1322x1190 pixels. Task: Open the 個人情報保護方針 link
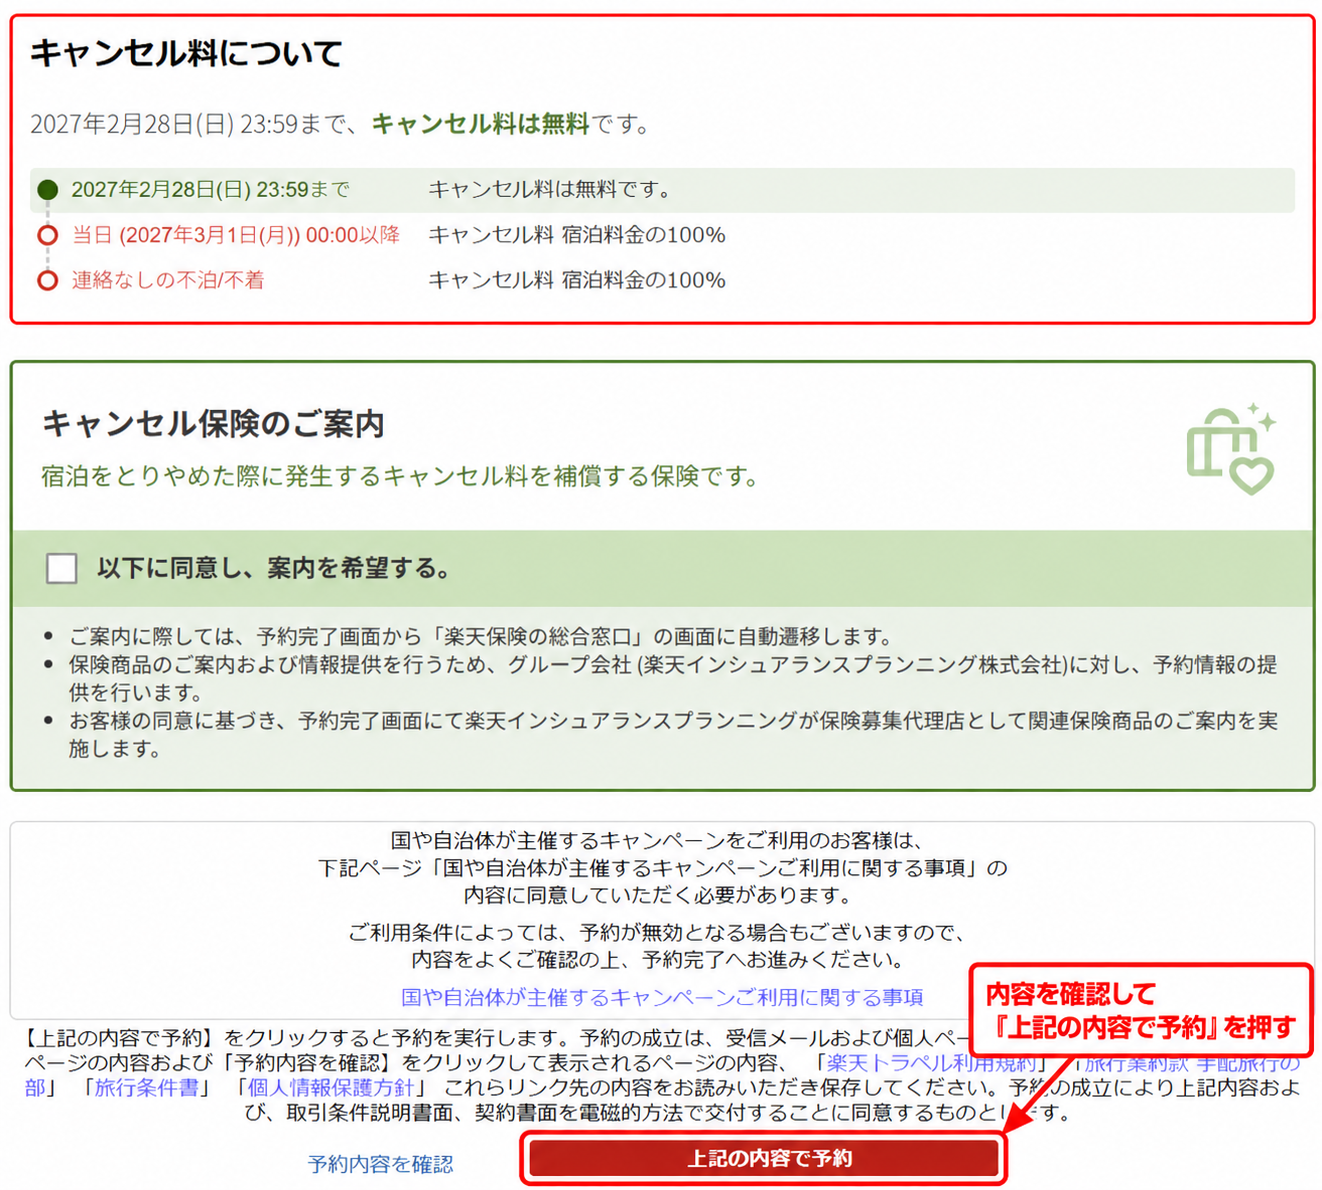click(x=330, y=1087)
